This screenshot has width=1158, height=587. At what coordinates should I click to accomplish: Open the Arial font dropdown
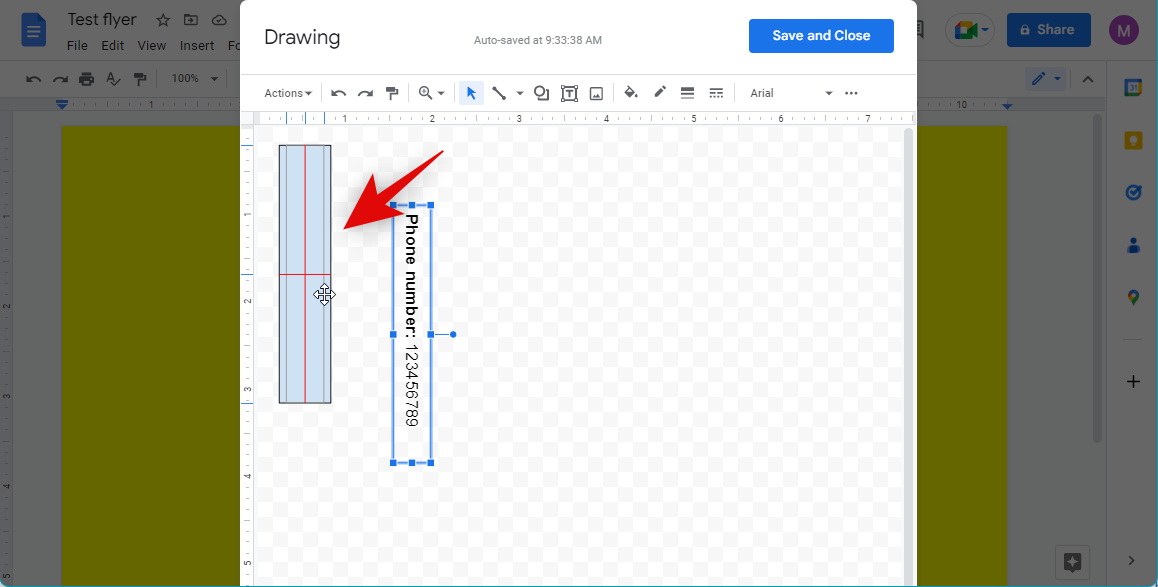[790, 93]
